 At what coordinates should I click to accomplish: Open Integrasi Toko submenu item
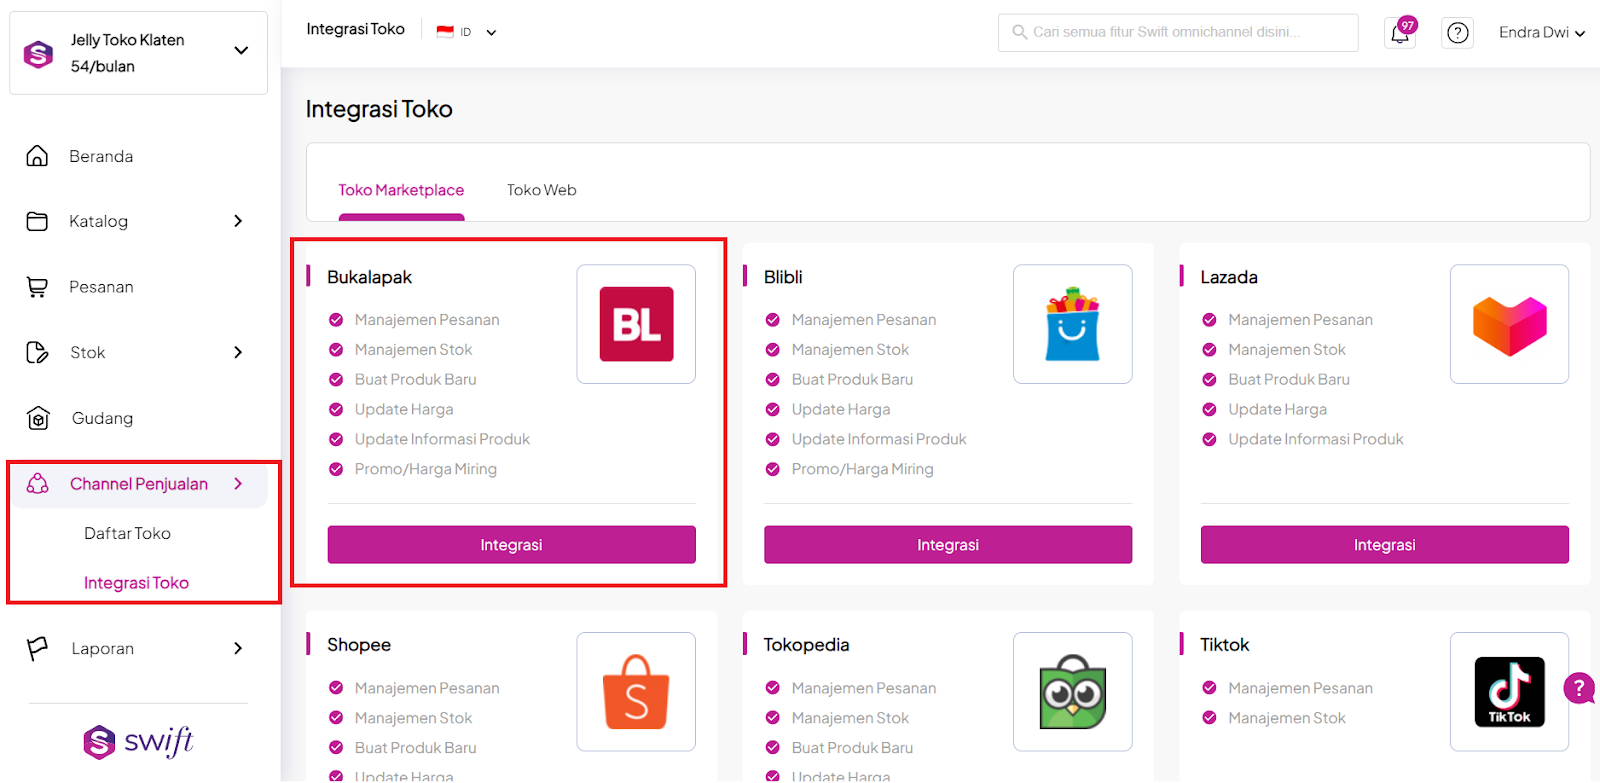136,583
